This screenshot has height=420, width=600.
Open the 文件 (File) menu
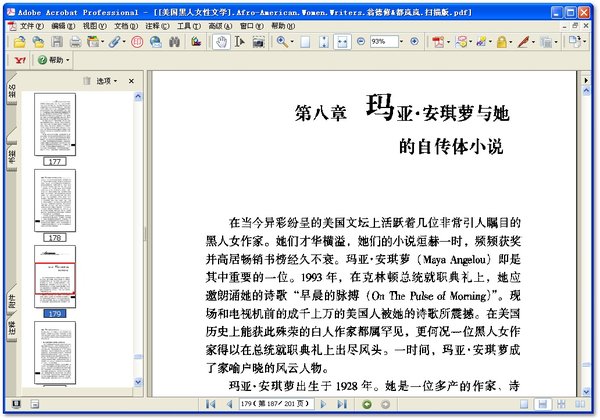31,26
